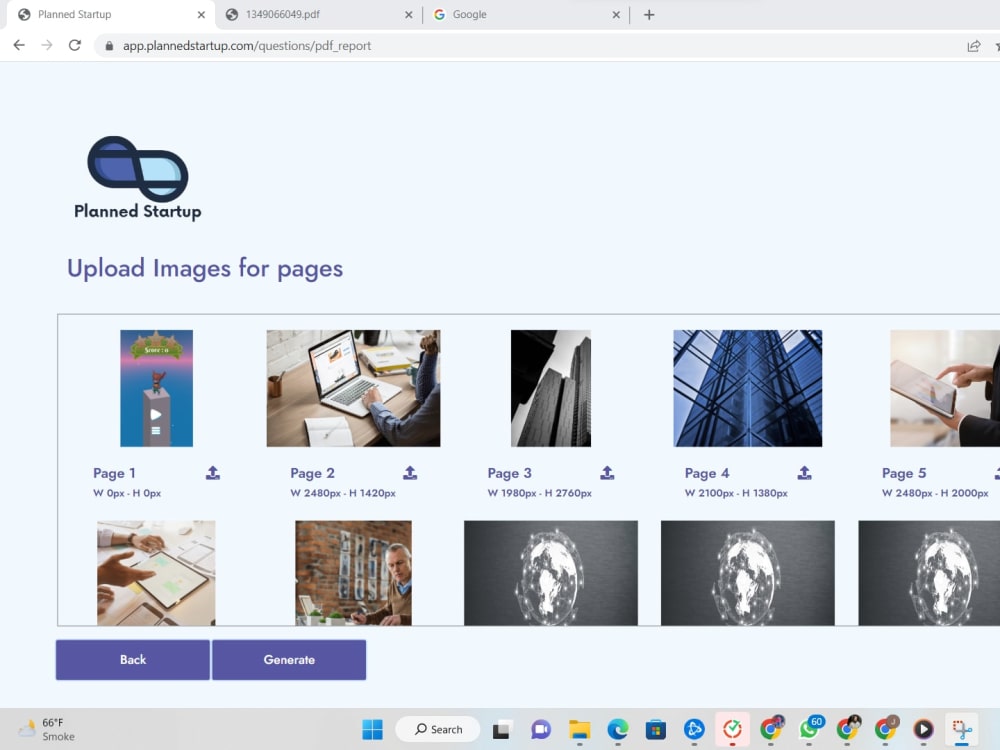Open a new browser tab
The height and width of the screenshot is (750, 1000).
[649, 15]
